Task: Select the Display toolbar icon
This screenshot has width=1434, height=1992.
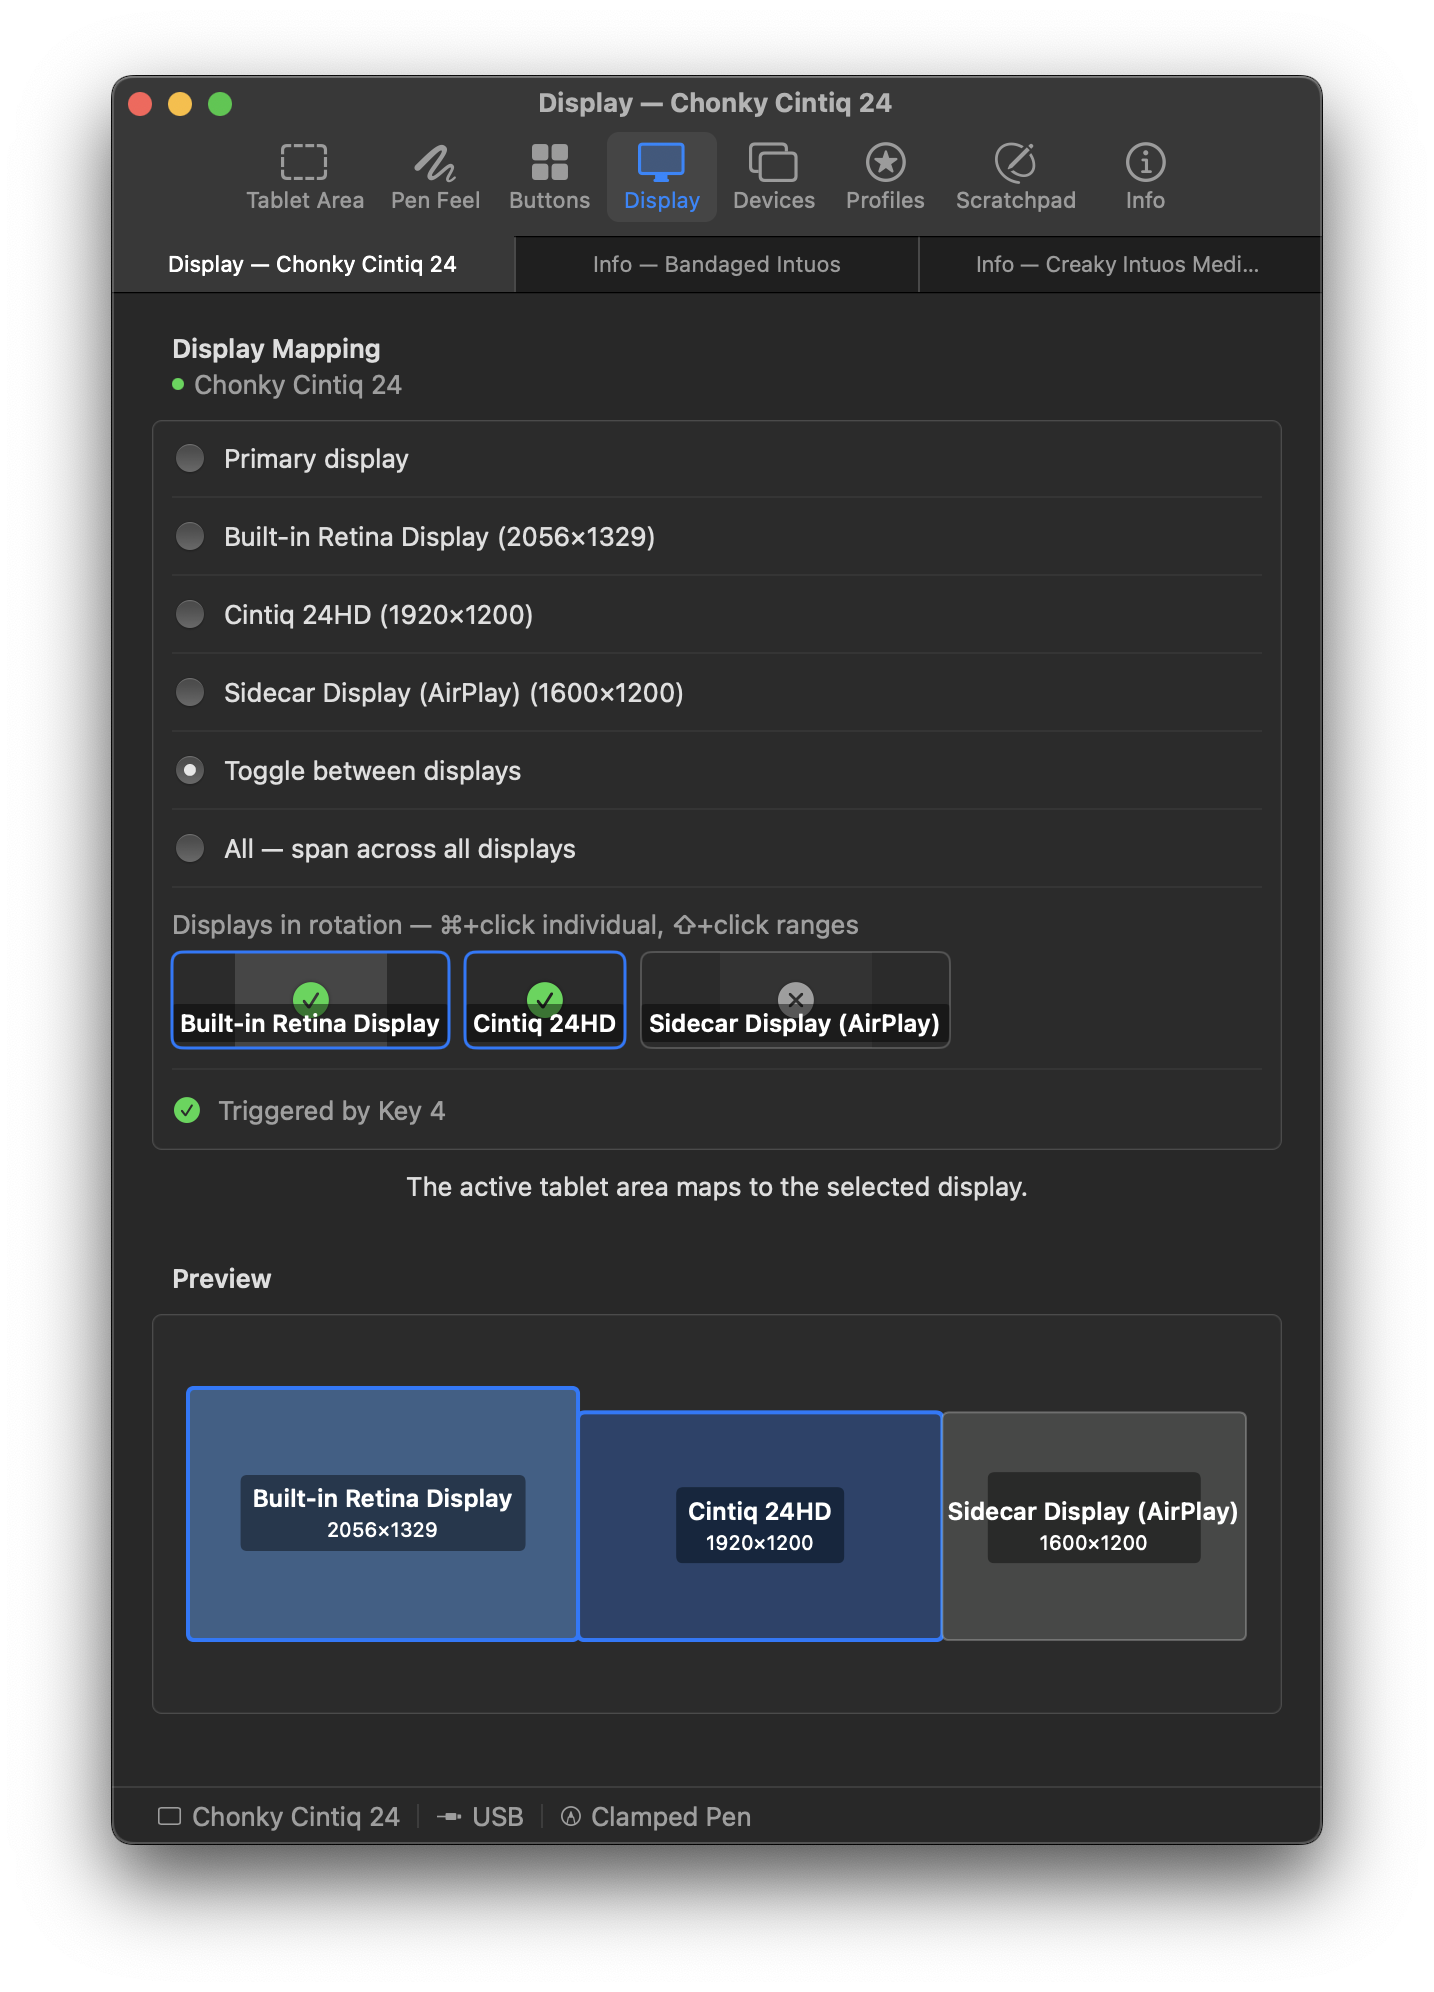Action: (x=661, y=177)
